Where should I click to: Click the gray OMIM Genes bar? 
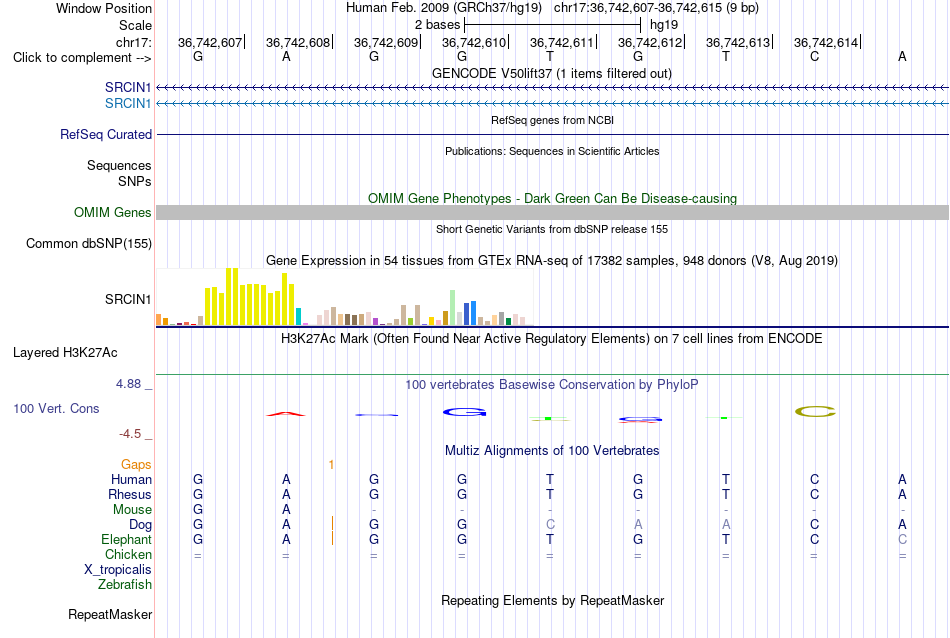pyautogui.click(x=552, y=212)
